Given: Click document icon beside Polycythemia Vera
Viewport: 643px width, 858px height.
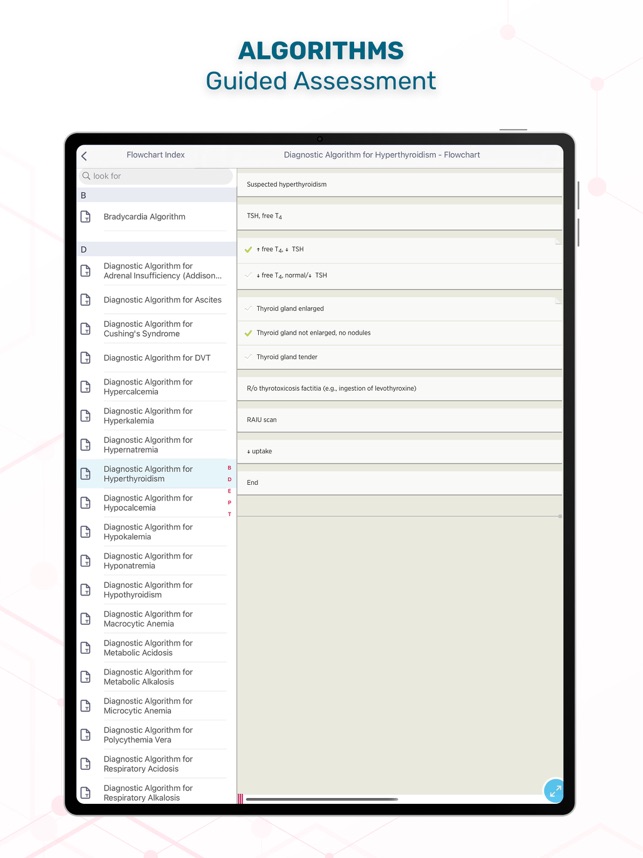Looking at the screenshot, I should (85, 735).
